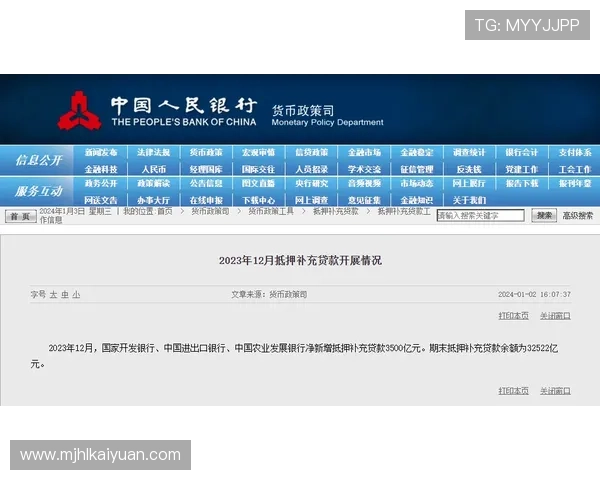
Task: Click the 货币政策工具 breadcrumb link
Action: tap(271, 211)
